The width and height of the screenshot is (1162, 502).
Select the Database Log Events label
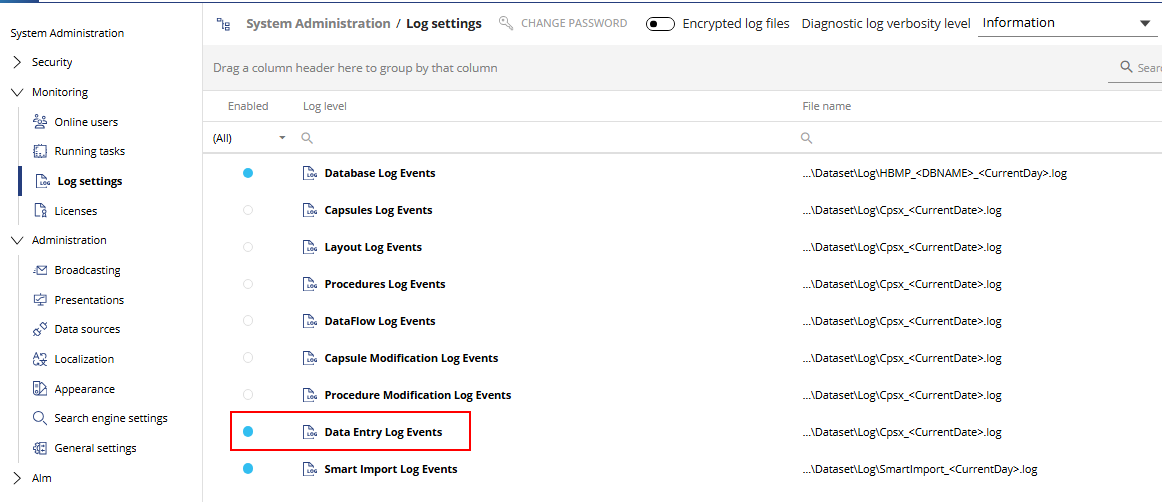click(379, 173)
